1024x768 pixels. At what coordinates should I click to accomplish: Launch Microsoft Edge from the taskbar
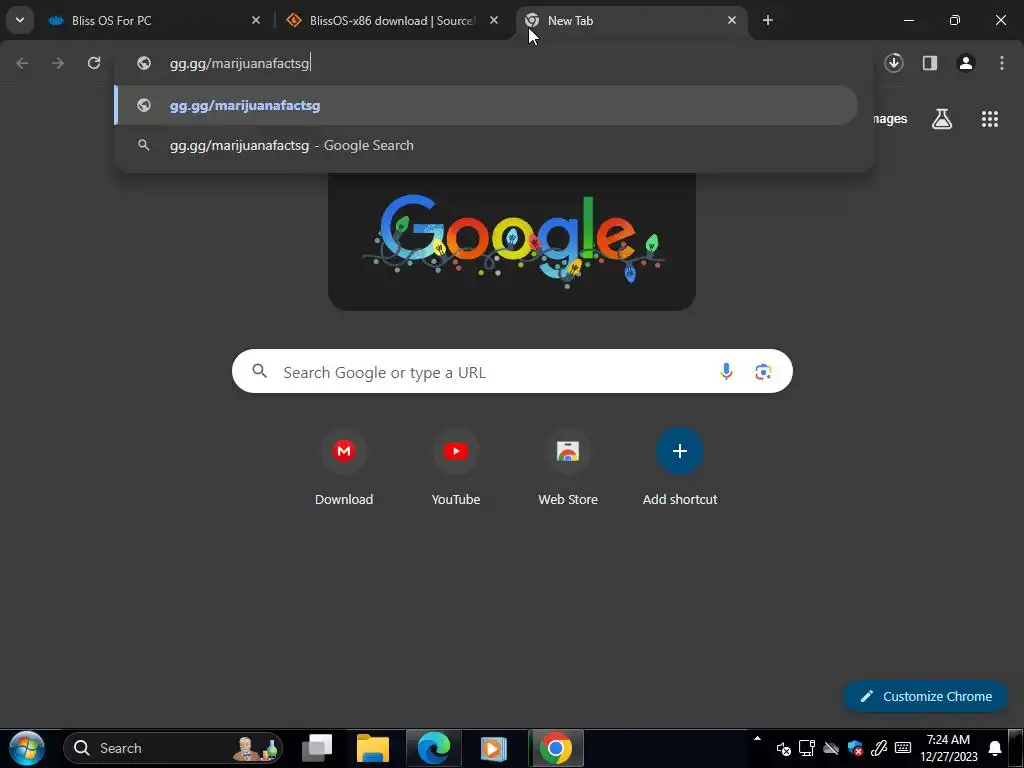[434, 748]
